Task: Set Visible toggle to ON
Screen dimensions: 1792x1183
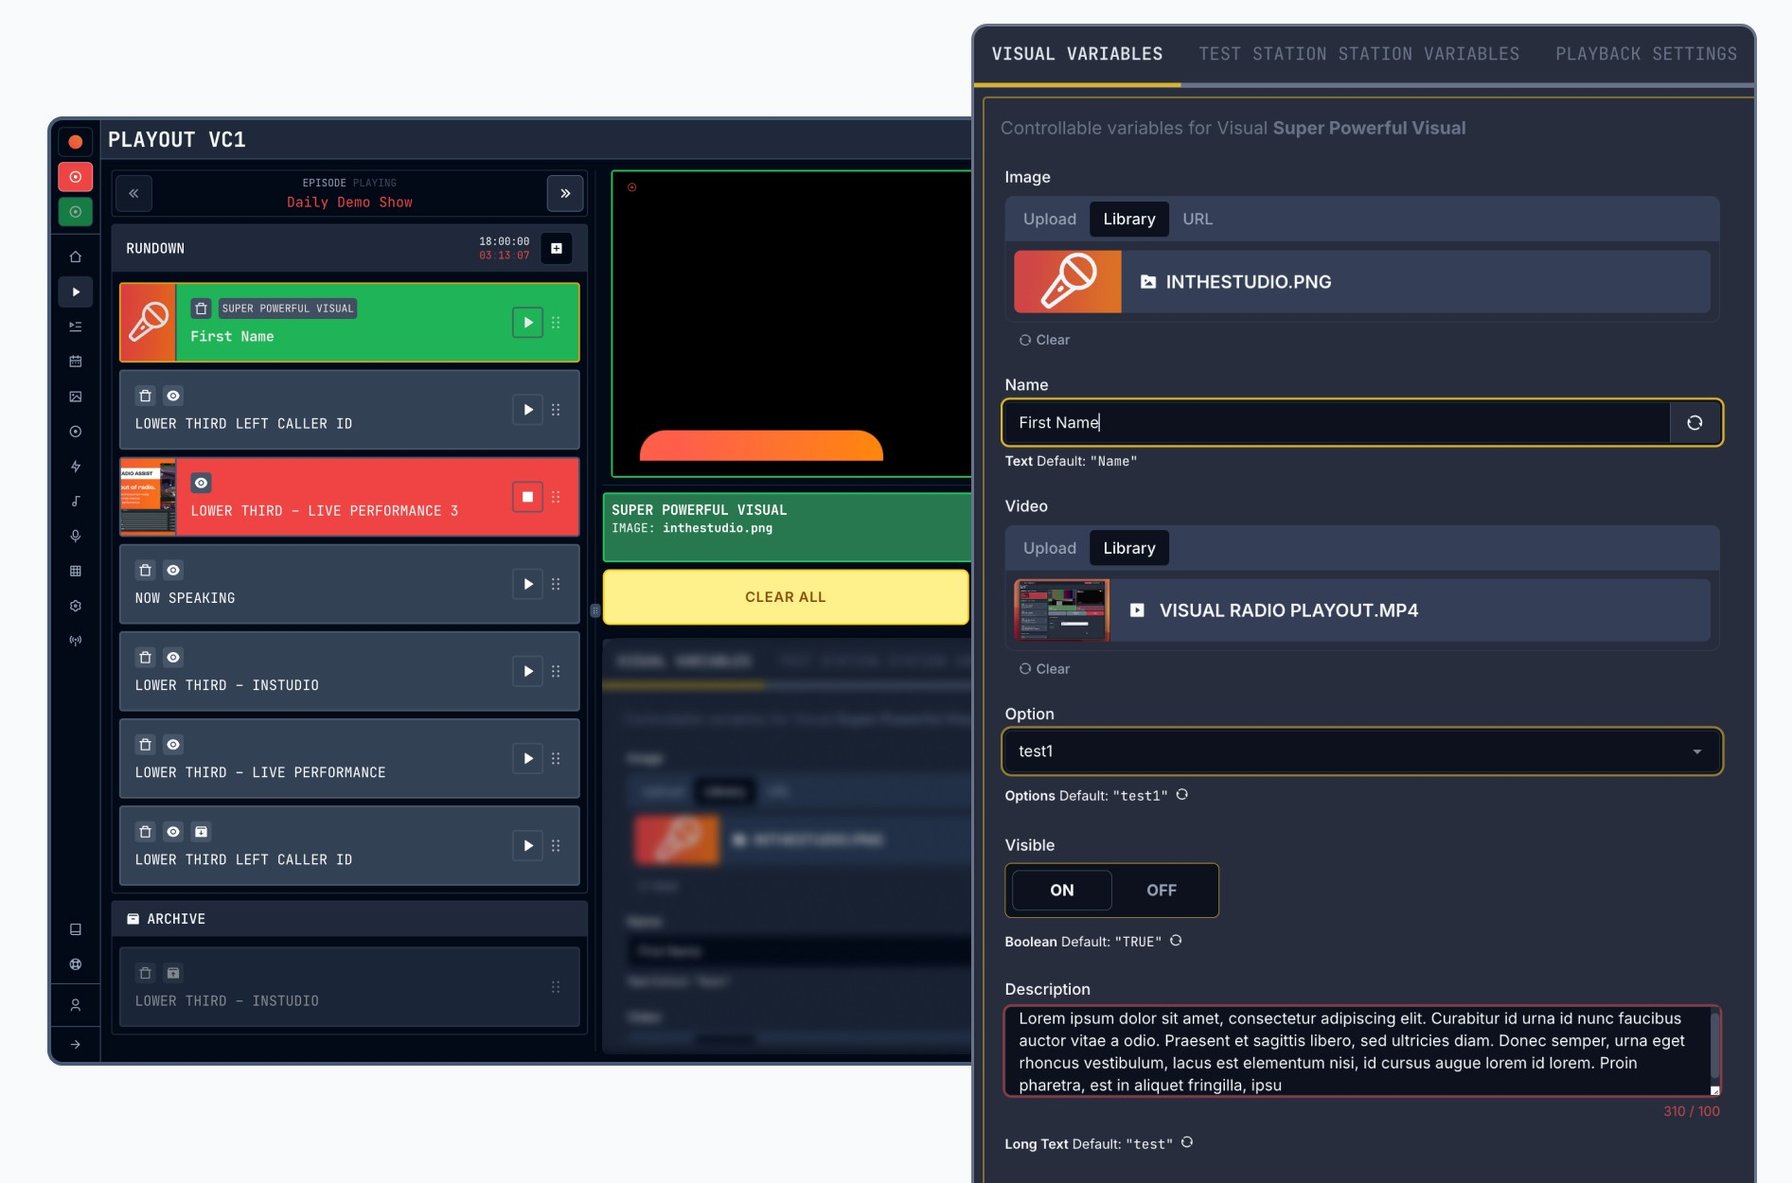Action: [1062, 890]
